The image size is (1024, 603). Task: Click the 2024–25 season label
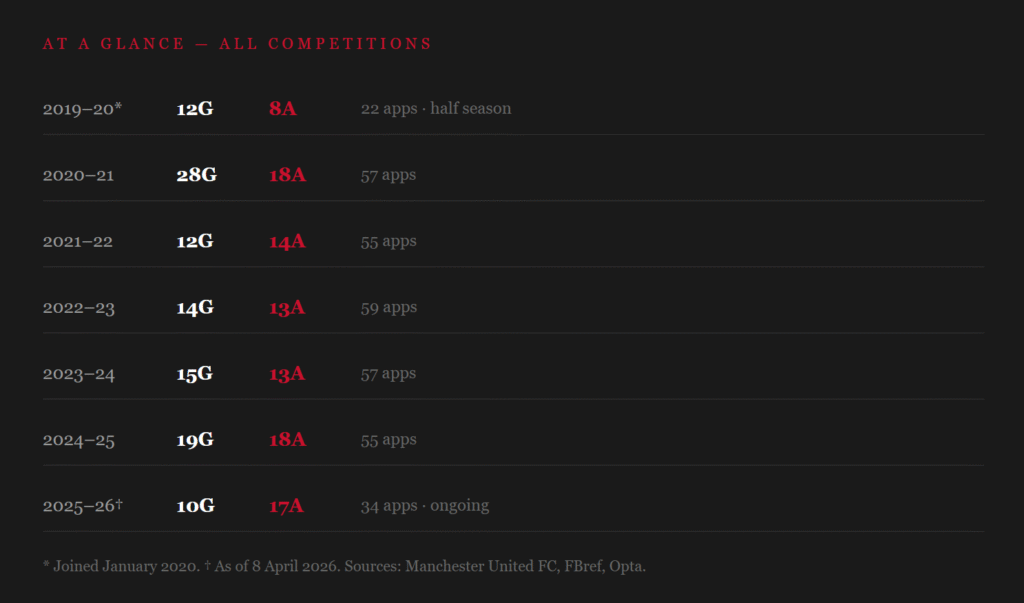pos(78,440)
